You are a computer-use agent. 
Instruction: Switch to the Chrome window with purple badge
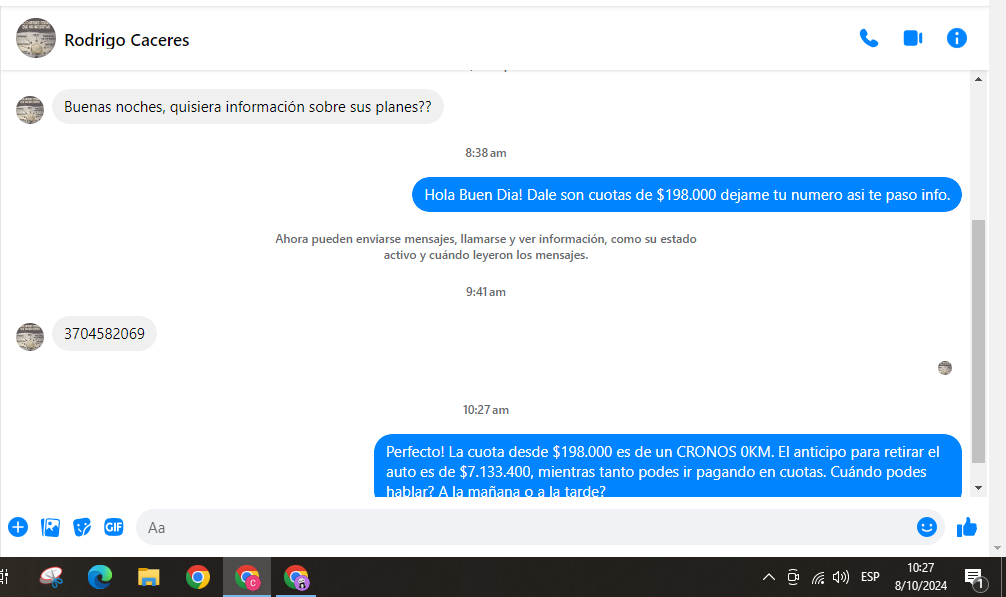tap(296, 577)
